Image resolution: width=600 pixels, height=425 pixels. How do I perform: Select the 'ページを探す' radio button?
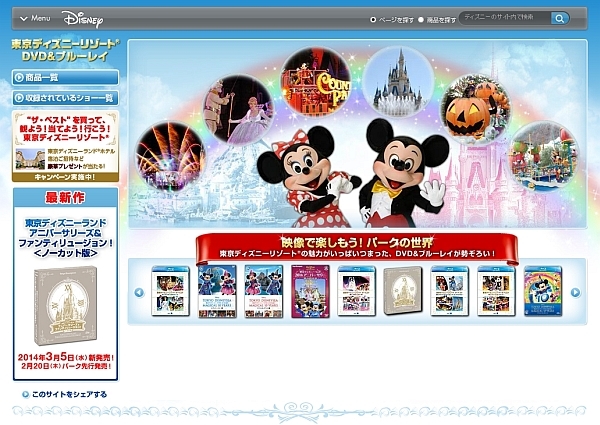tap(373, 20)
